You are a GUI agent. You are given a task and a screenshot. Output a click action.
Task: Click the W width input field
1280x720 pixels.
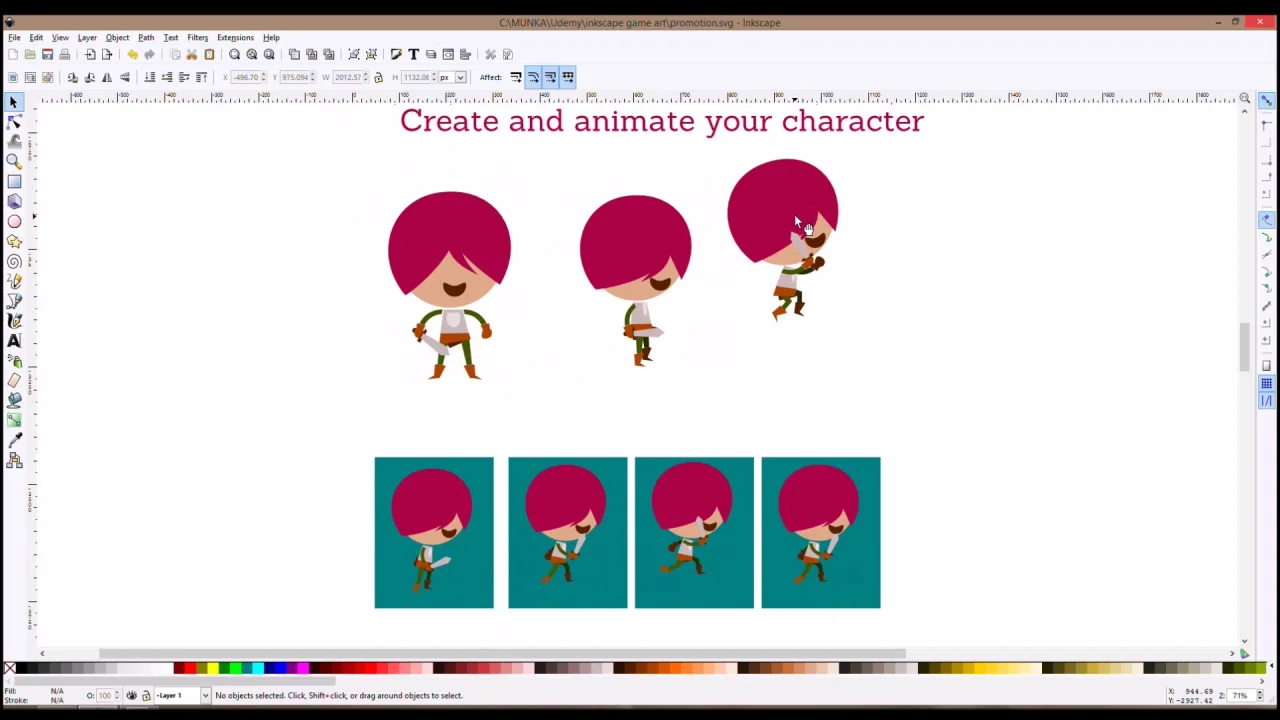[x=348, y=77]
